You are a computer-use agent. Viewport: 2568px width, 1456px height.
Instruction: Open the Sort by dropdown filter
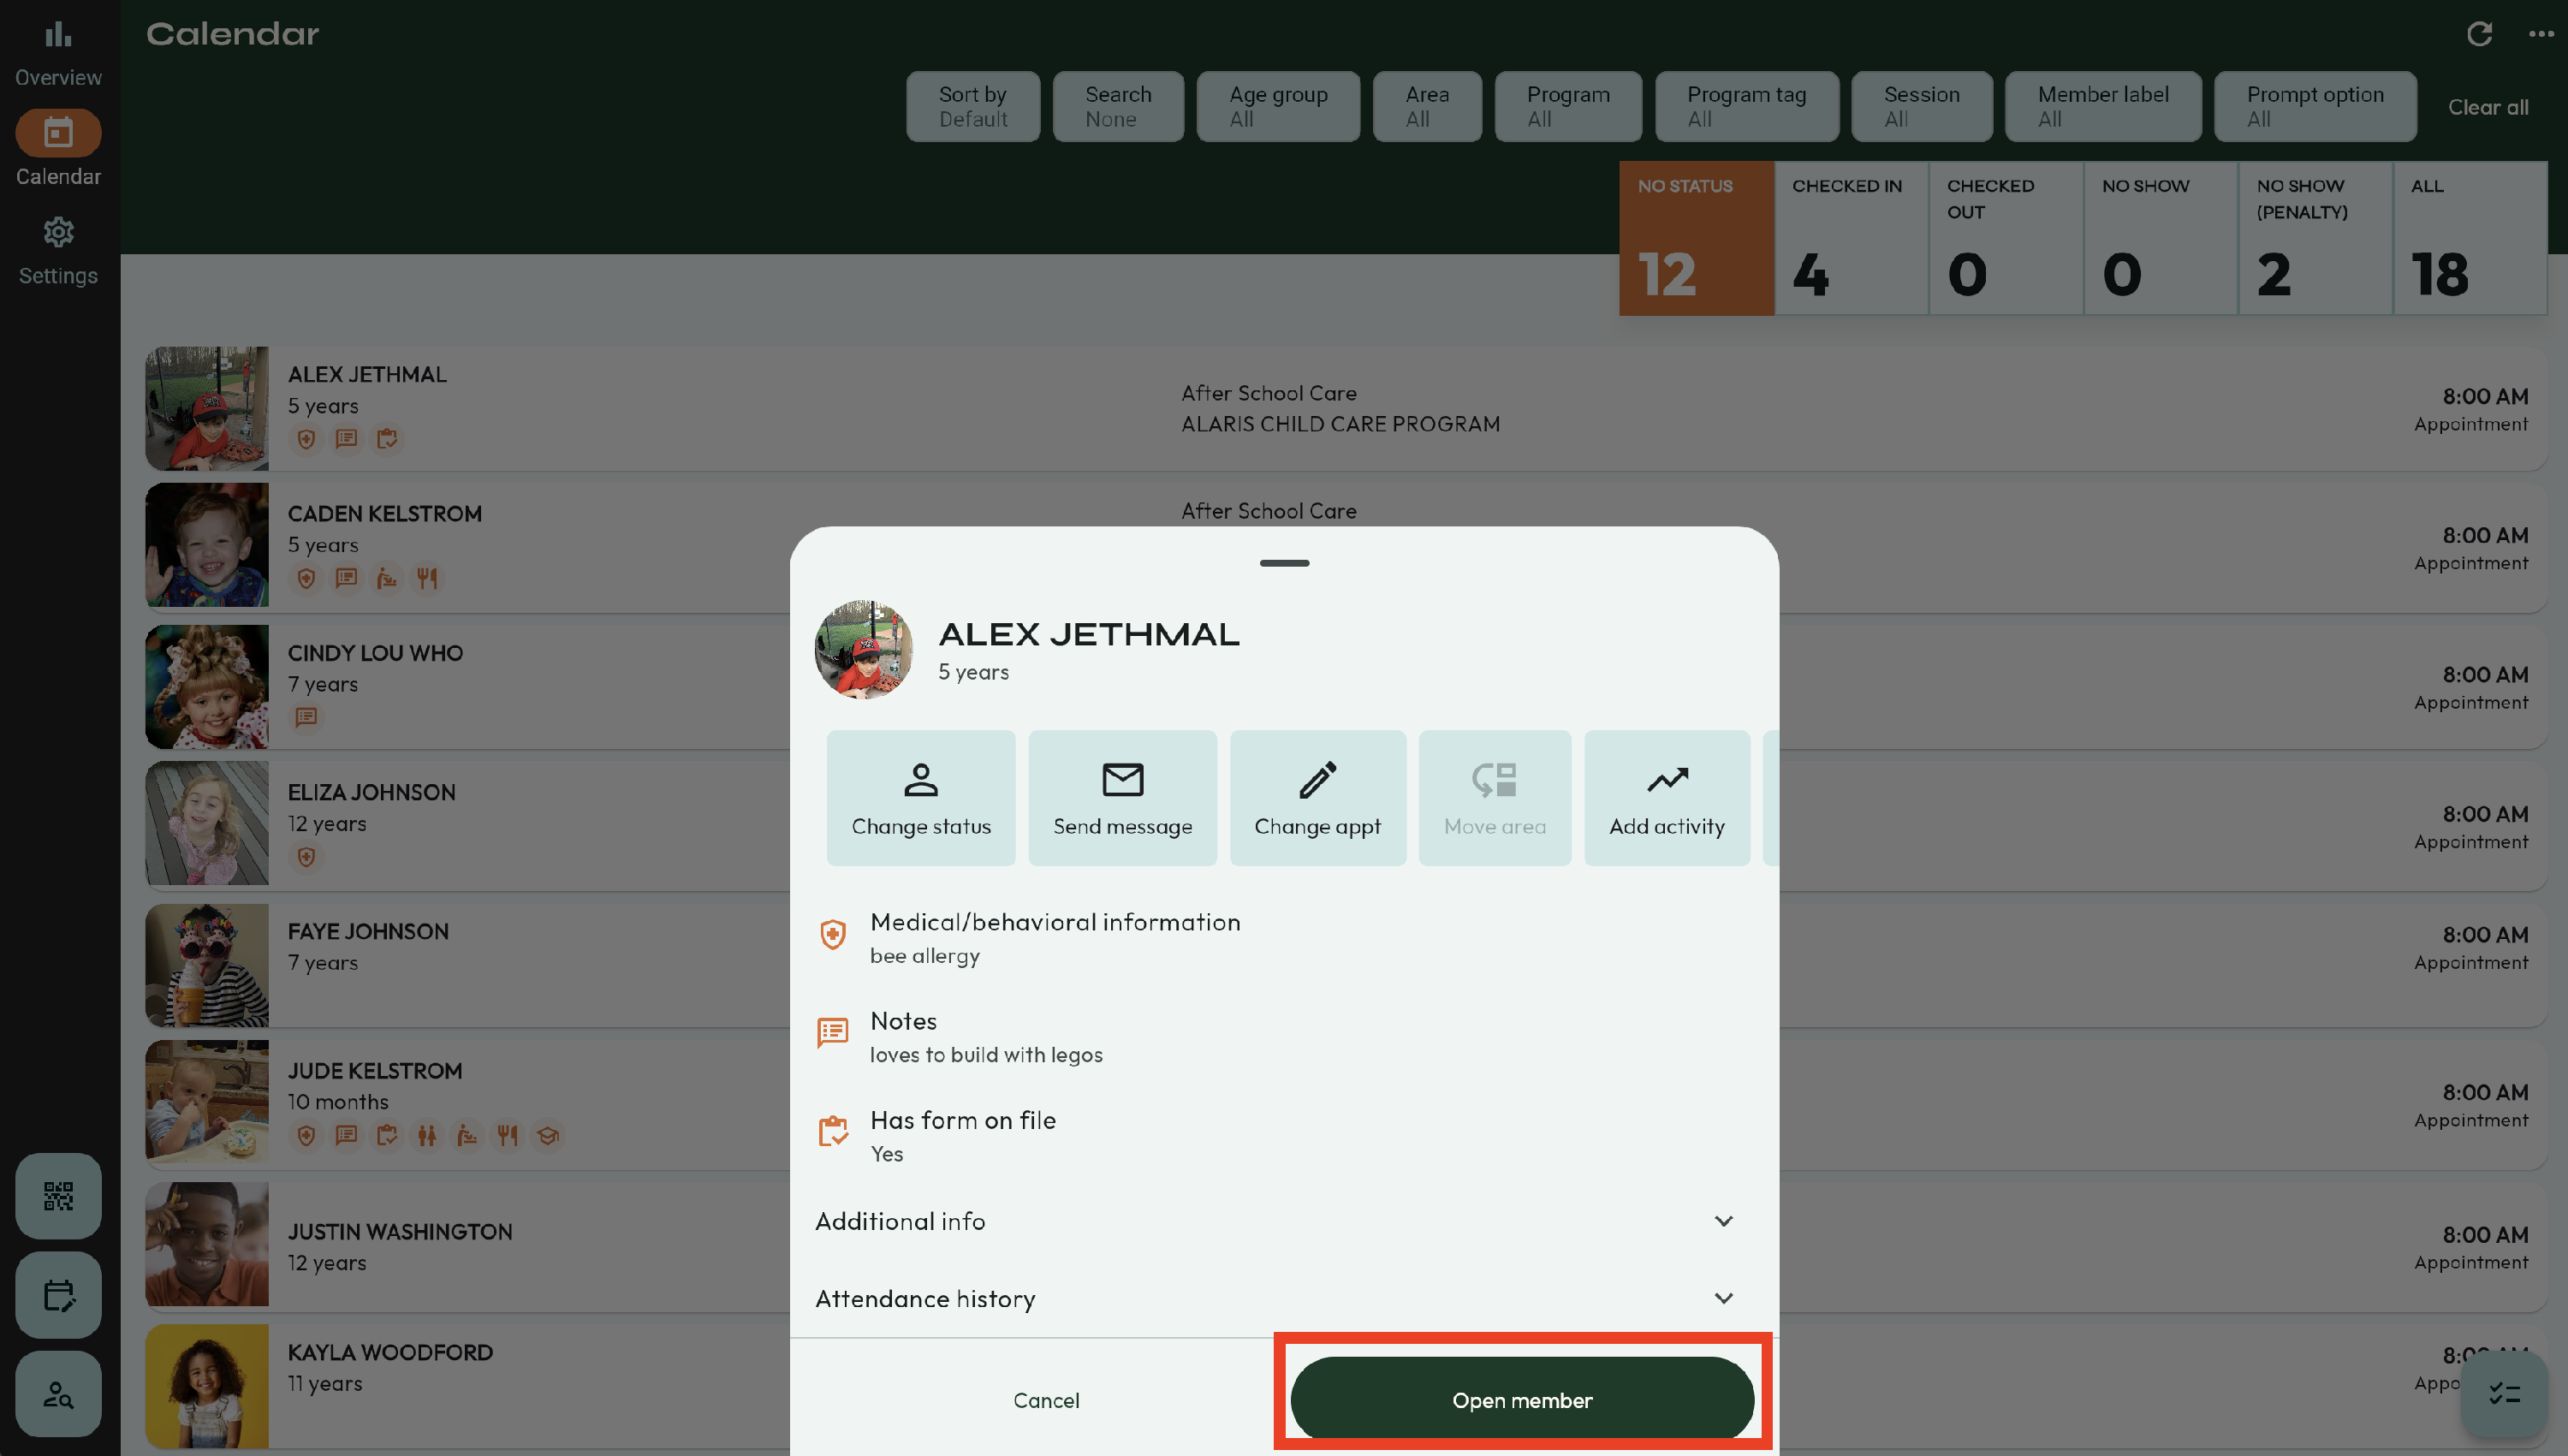tap(972, 106)
